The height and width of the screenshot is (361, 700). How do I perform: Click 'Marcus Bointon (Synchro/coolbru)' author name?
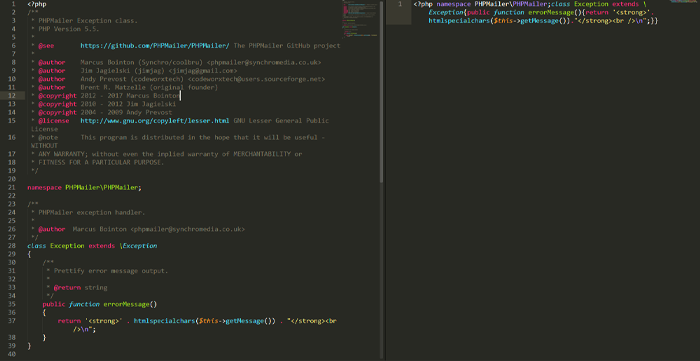(142, 62)
